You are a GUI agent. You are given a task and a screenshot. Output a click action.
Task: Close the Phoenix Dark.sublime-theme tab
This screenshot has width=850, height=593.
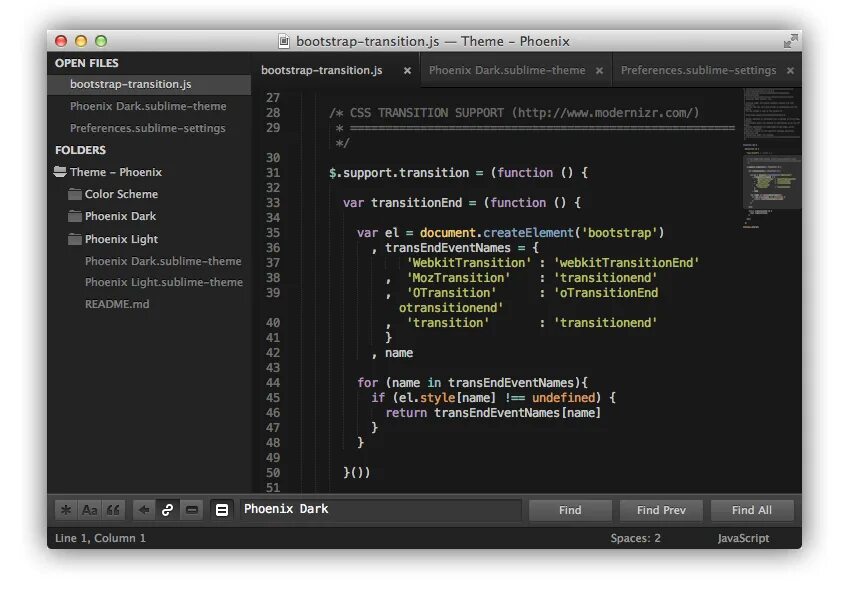599,70
